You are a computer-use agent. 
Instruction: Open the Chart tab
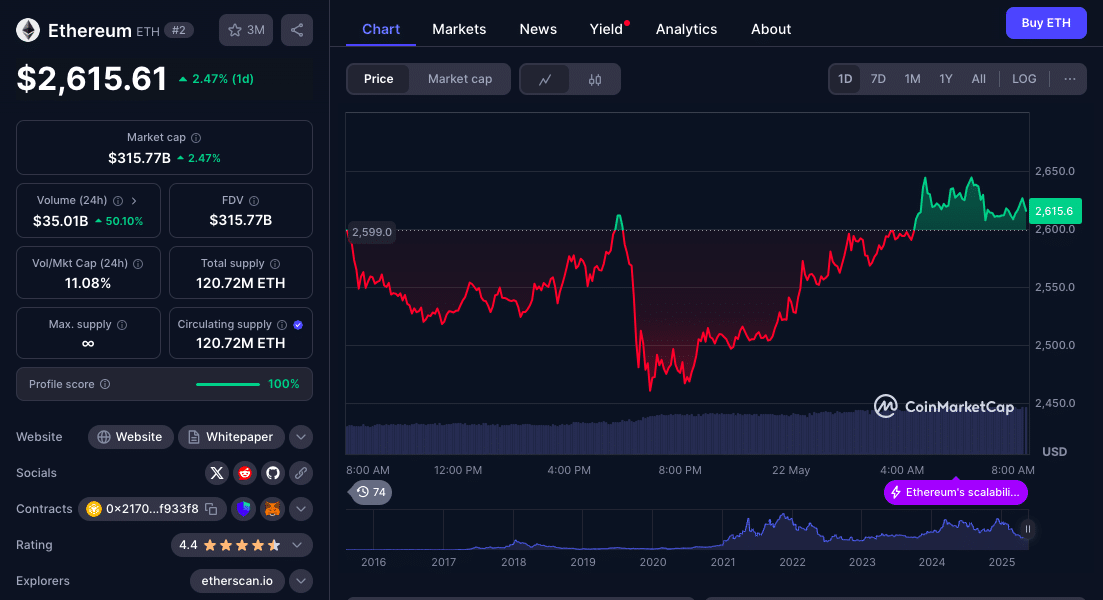tap(381, 30)
